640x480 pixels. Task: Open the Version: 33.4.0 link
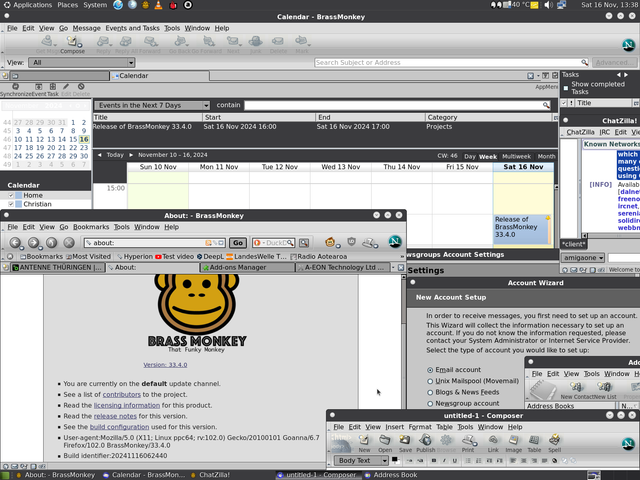[165, 365]
